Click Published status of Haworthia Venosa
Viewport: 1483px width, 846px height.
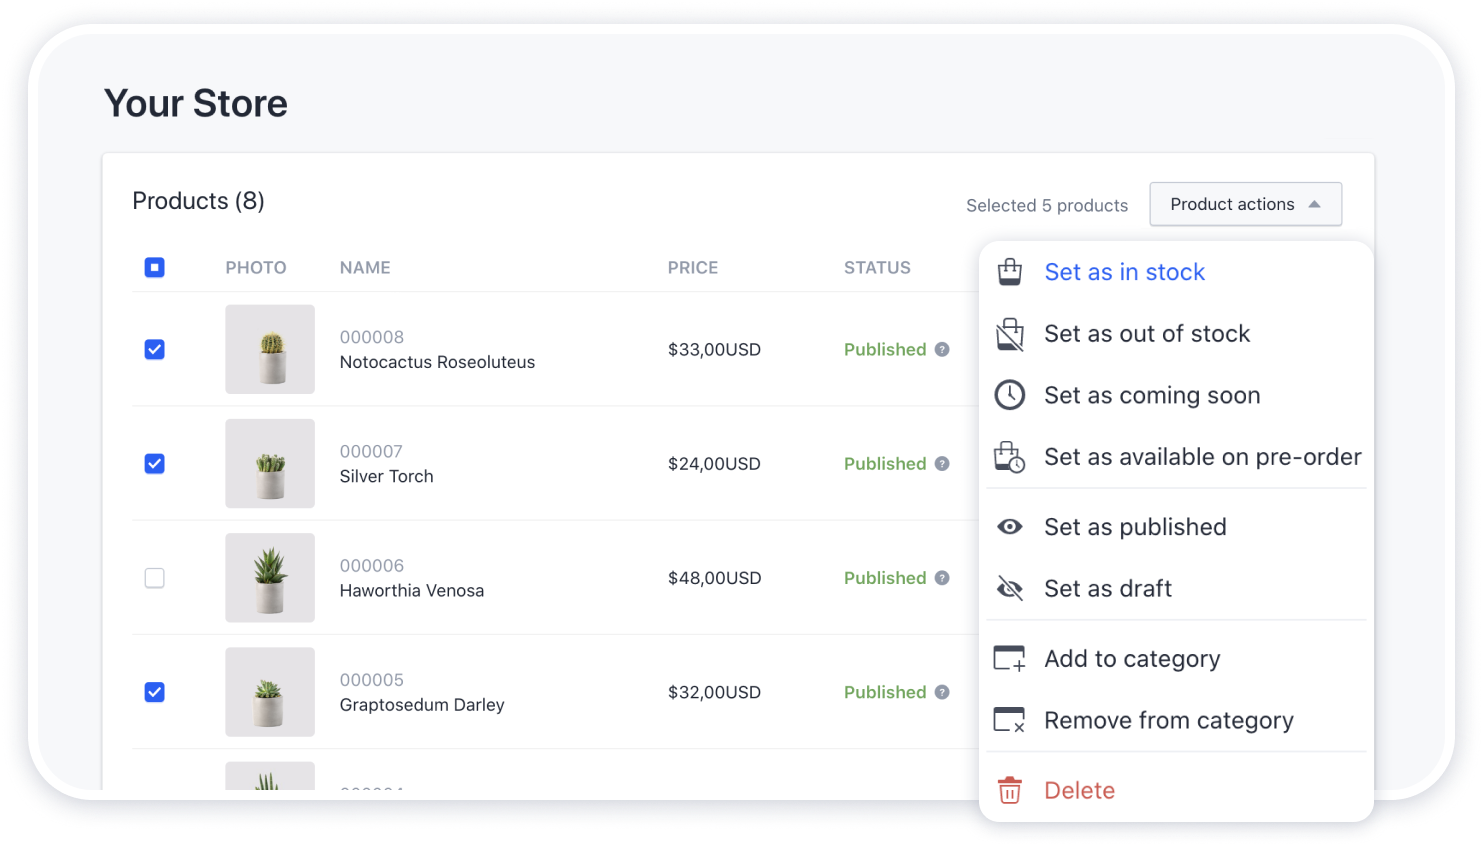pos(885,578)
